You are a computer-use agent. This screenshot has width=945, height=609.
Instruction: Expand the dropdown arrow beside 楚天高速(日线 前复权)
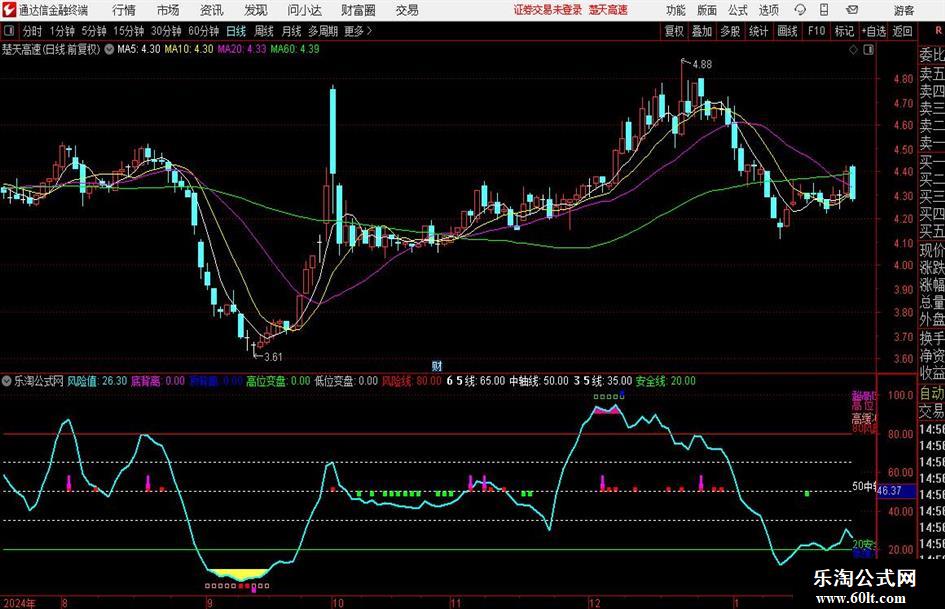(x=109, y=49)
